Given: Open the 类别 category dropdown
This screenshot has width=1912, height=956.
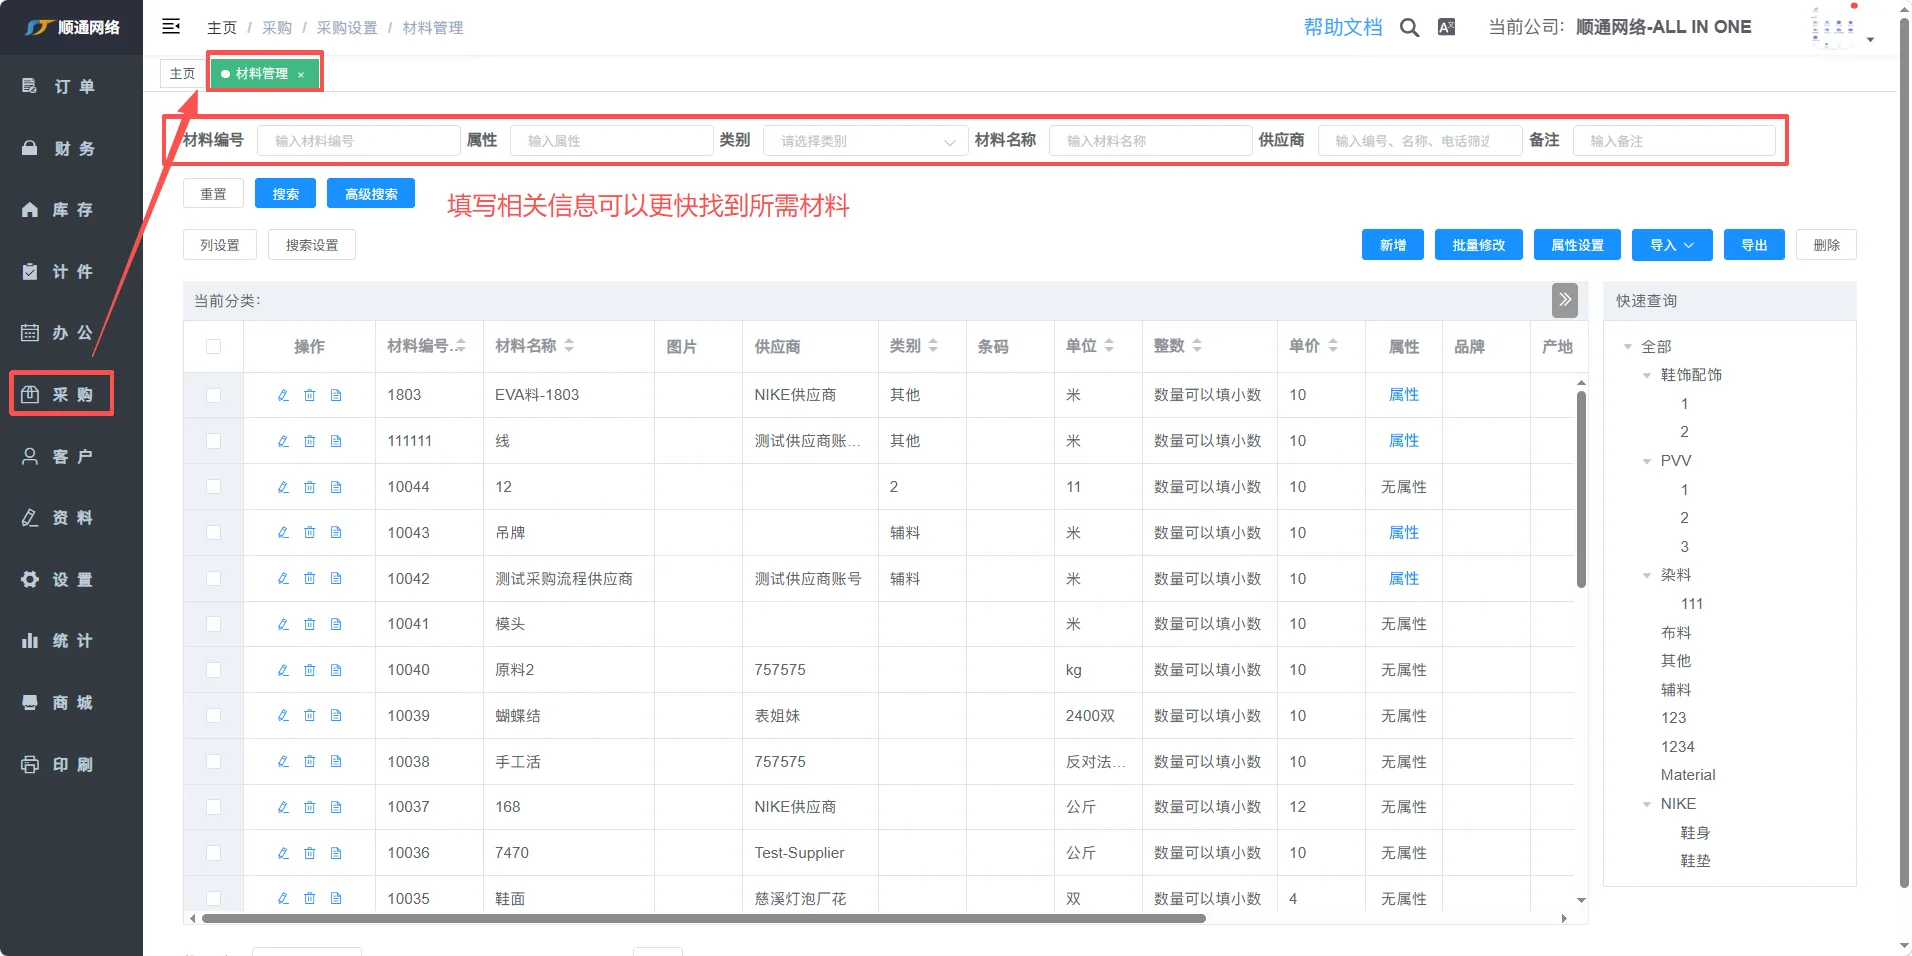Looking at the screenshot, I should (865, 141).
